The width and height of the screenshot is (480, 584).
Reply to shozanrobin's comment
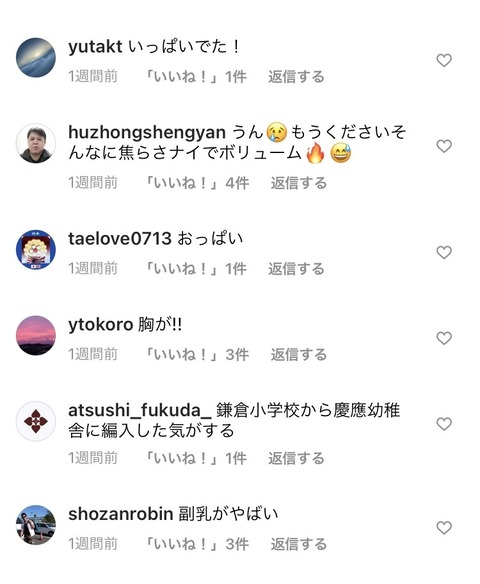point(299,544)
